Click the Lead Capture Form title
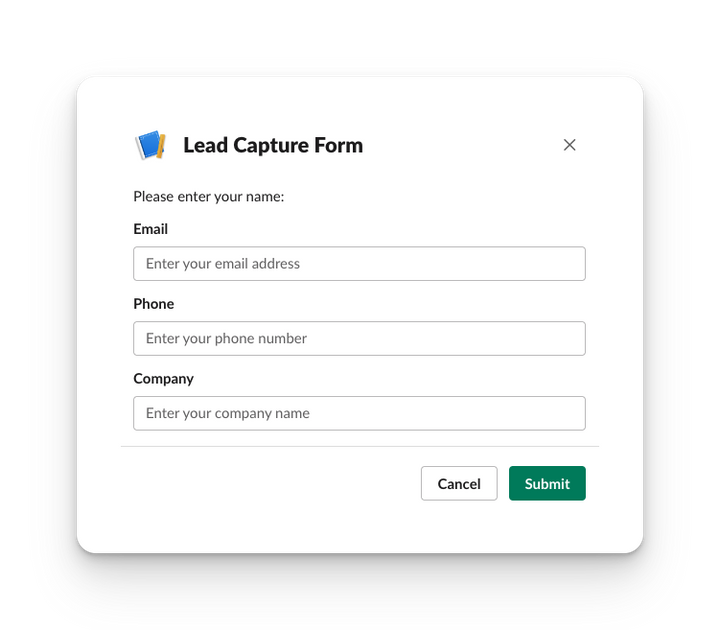Screen dimensions: 720x630 pos(273,145)
